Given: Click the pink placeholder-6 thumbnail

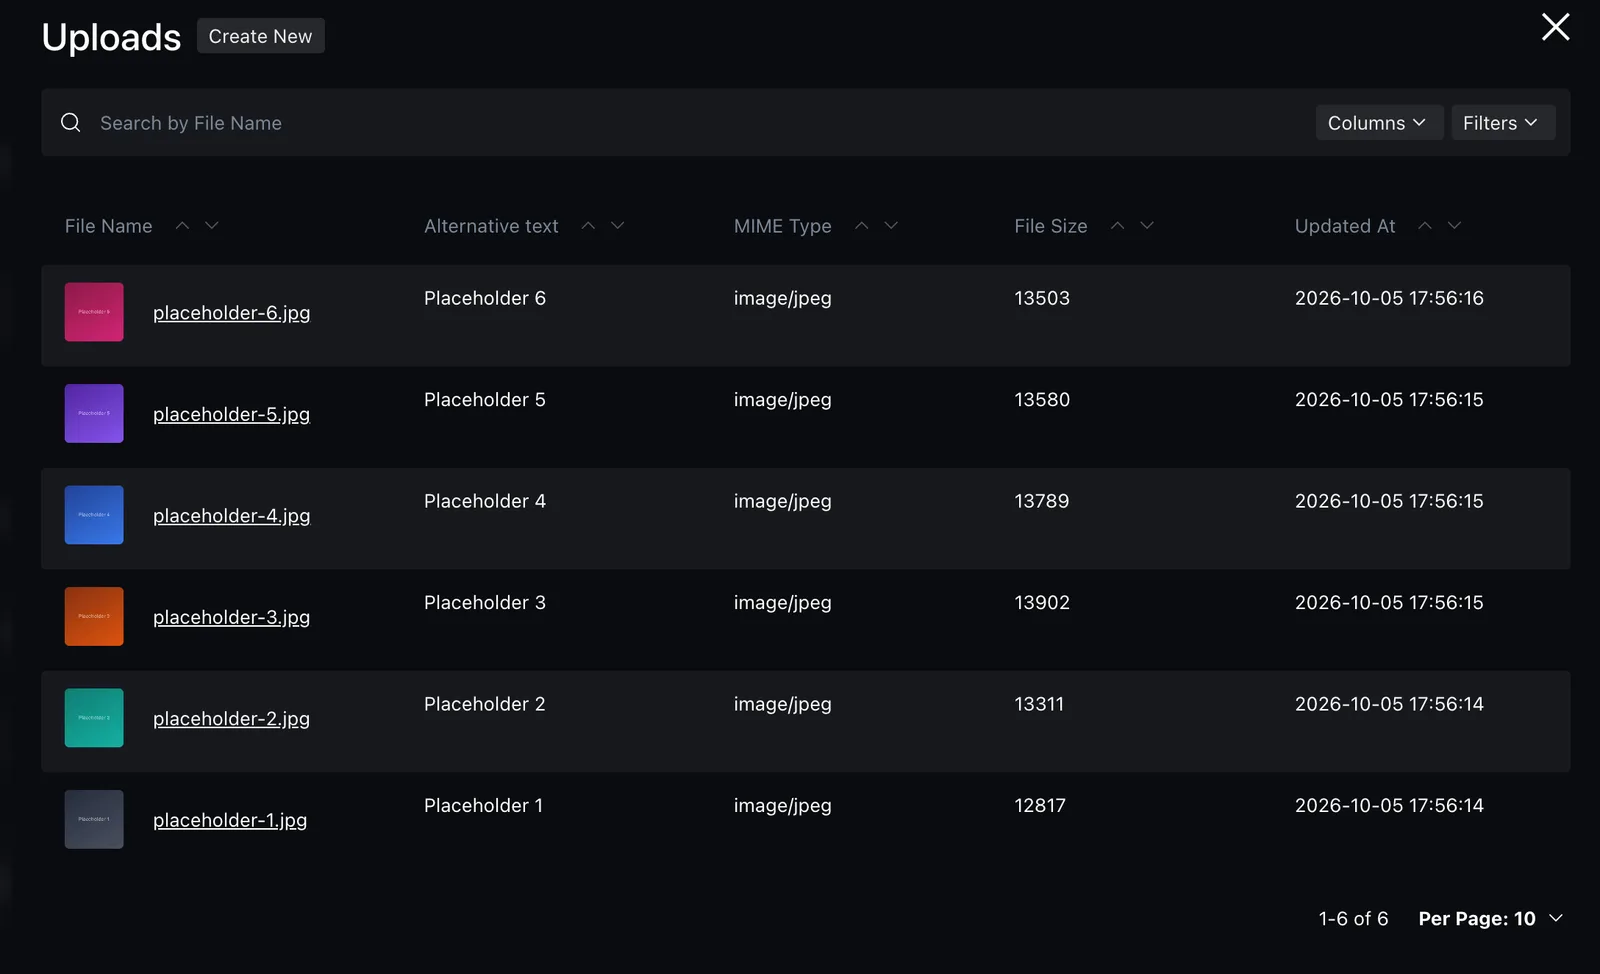Looking at the screenshot, I should pyautogui.click(x=94, y=312).
